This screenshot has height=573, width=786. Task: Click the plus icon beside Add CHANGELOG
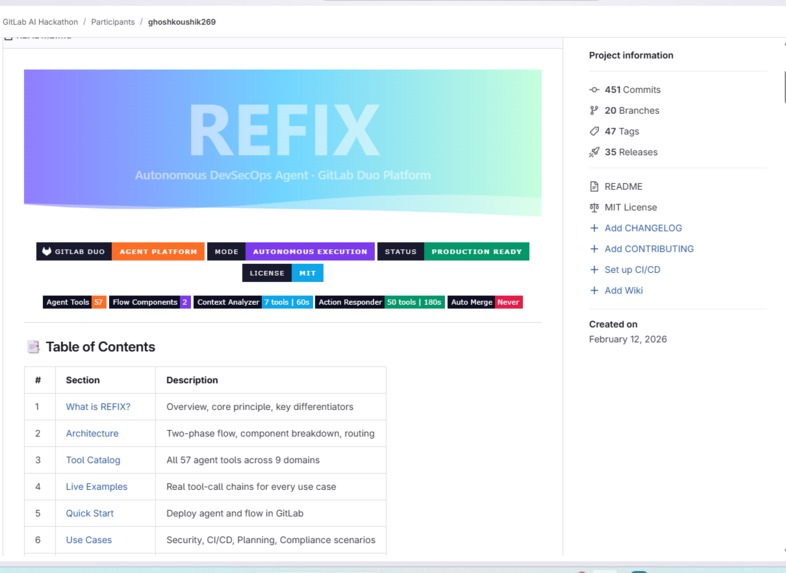click(x=594, y=228)
